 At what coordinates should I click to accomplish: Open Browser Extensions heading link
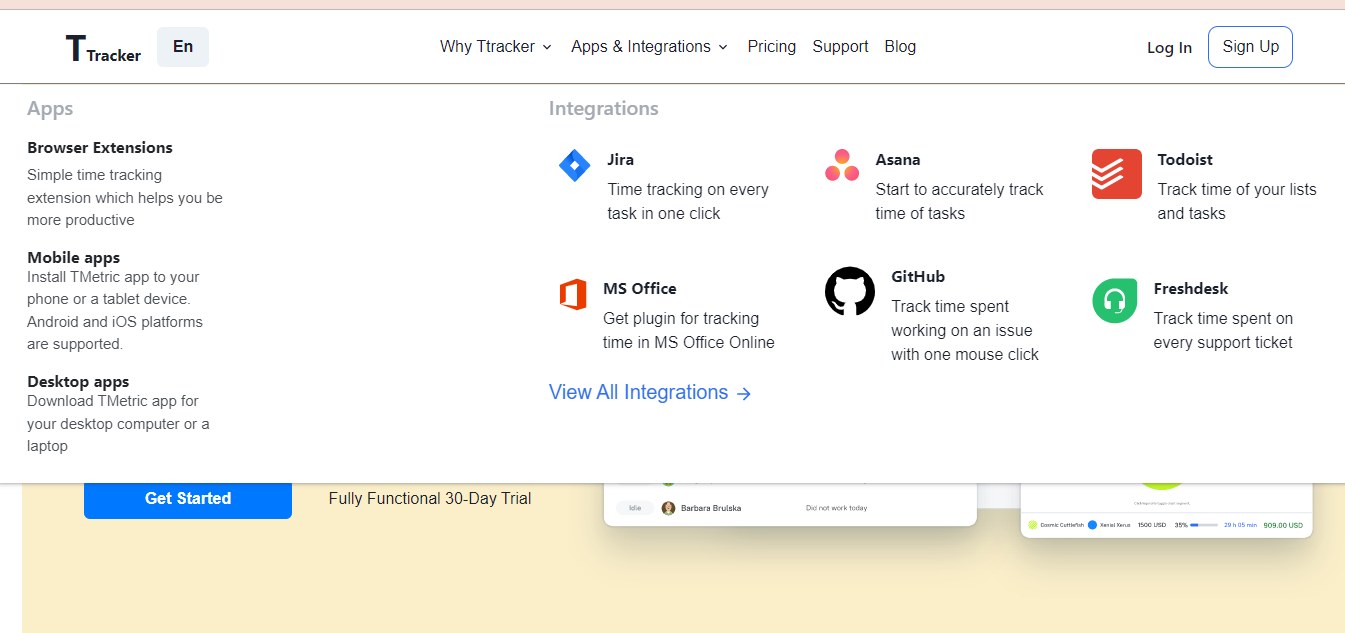click(100, 148)
